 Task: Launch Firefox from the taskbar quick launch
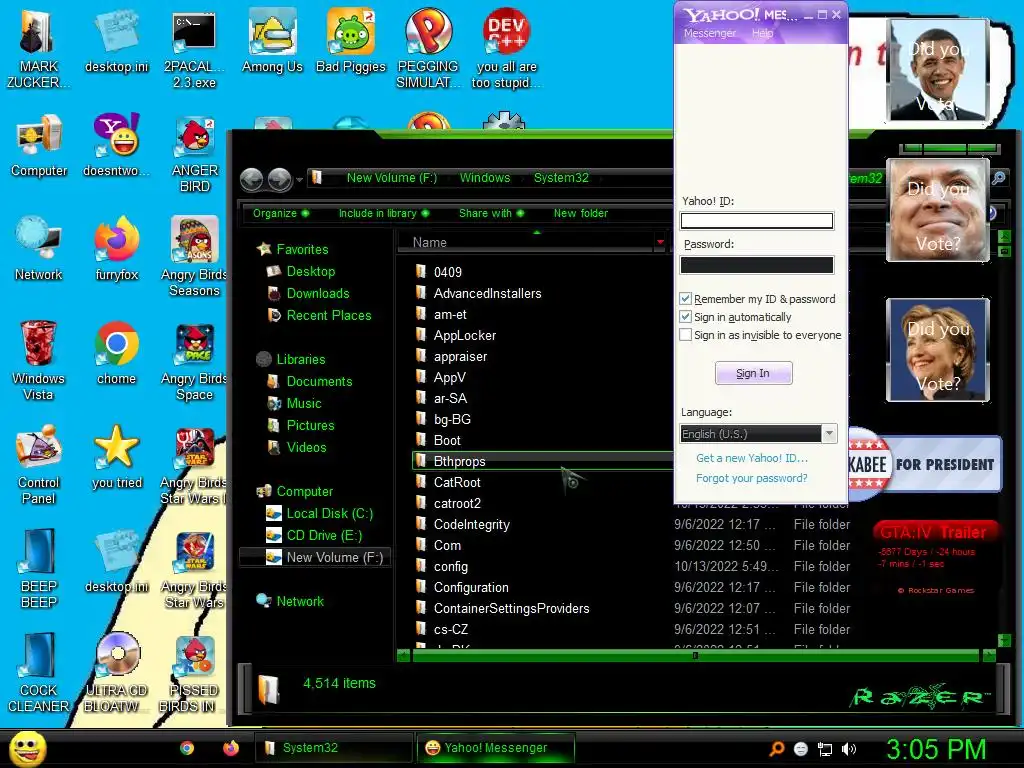(231, 748)
